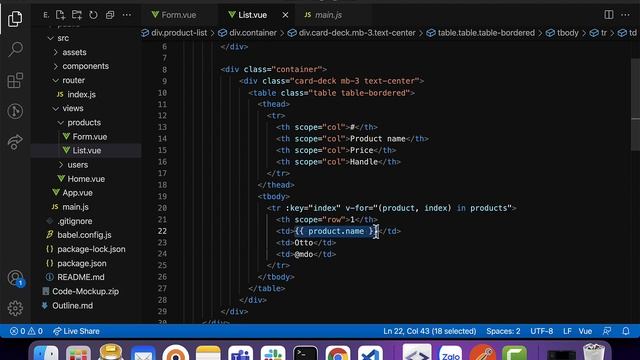This screenshot has height=360, width=640.
Task: Start Live Share from the status bar
Action: 76,331
